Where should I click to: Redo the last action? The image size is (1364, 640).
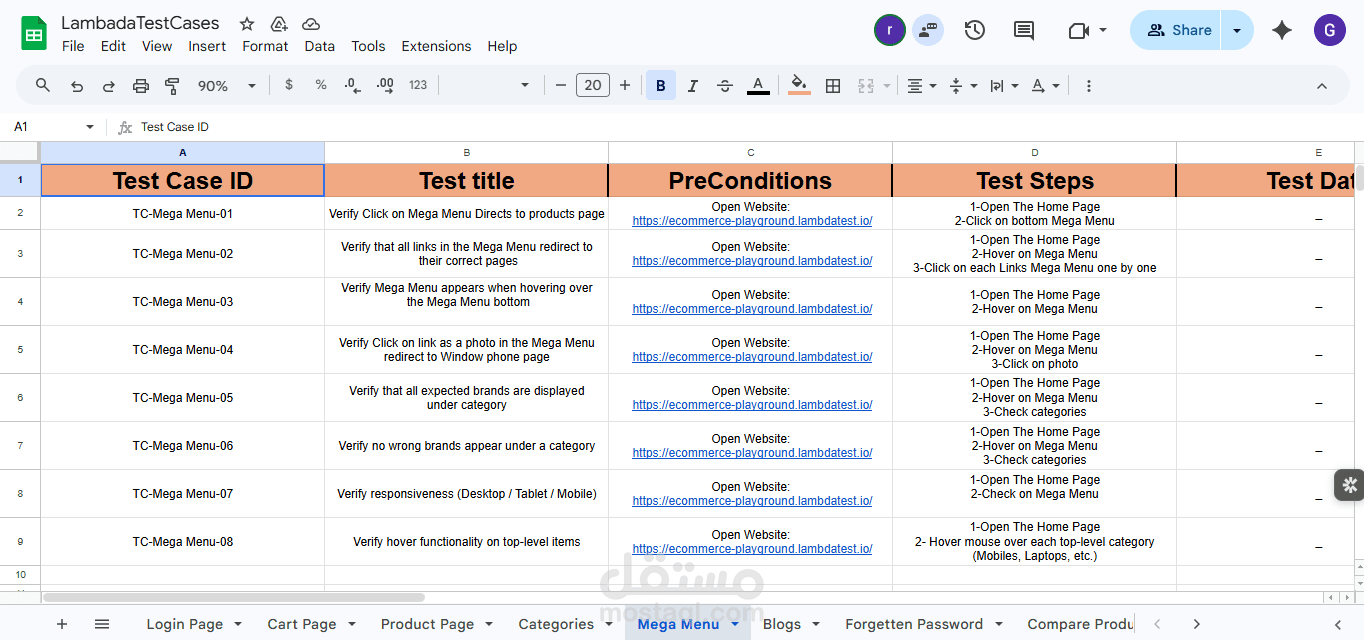tap(109, 86)
